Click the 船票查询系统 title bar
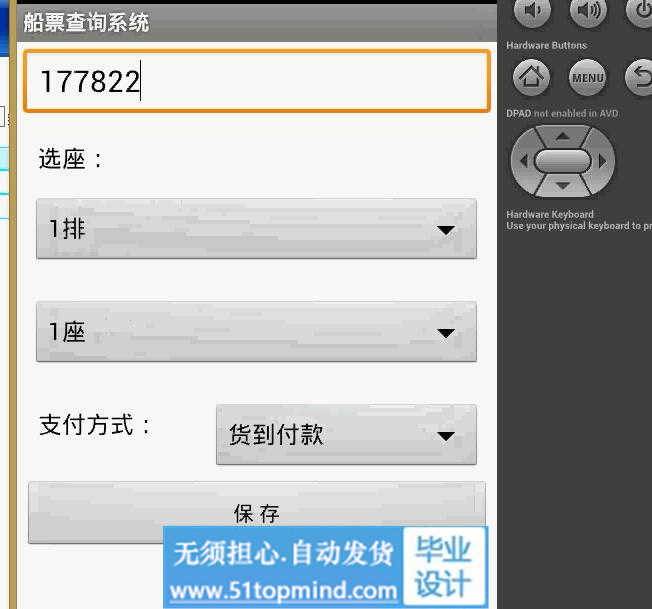 coord(257,22)
